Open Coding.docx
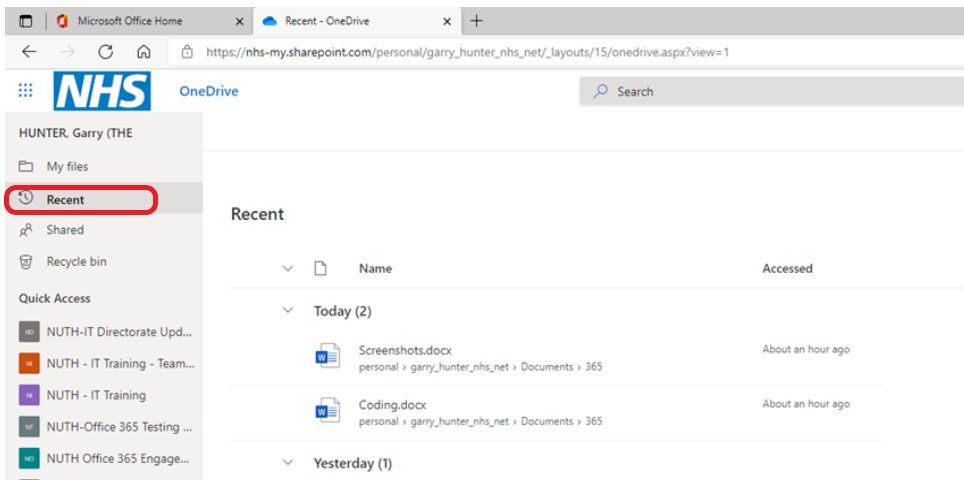964x480 pixels. tap(392, 406)
